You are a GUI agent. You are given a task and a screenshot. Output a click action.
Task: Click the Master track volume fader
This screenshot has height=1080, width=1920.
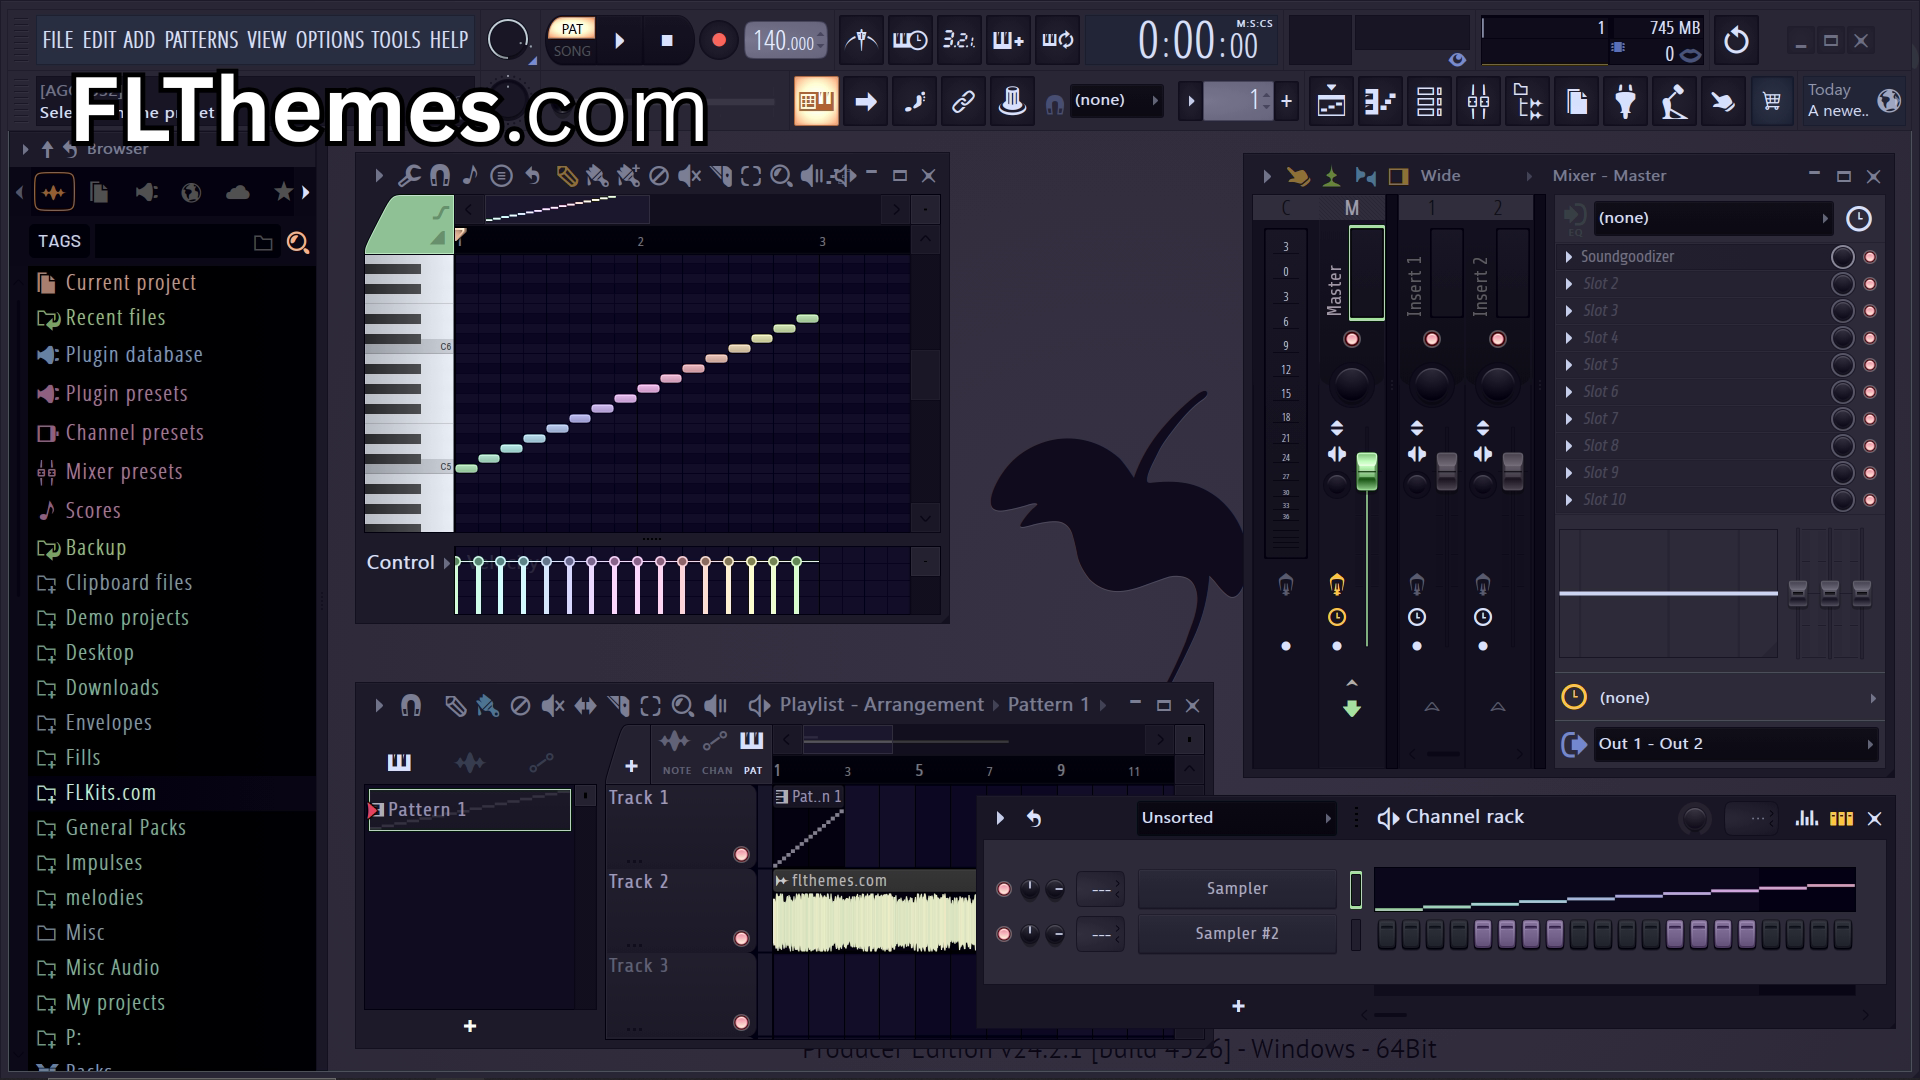1367,472
